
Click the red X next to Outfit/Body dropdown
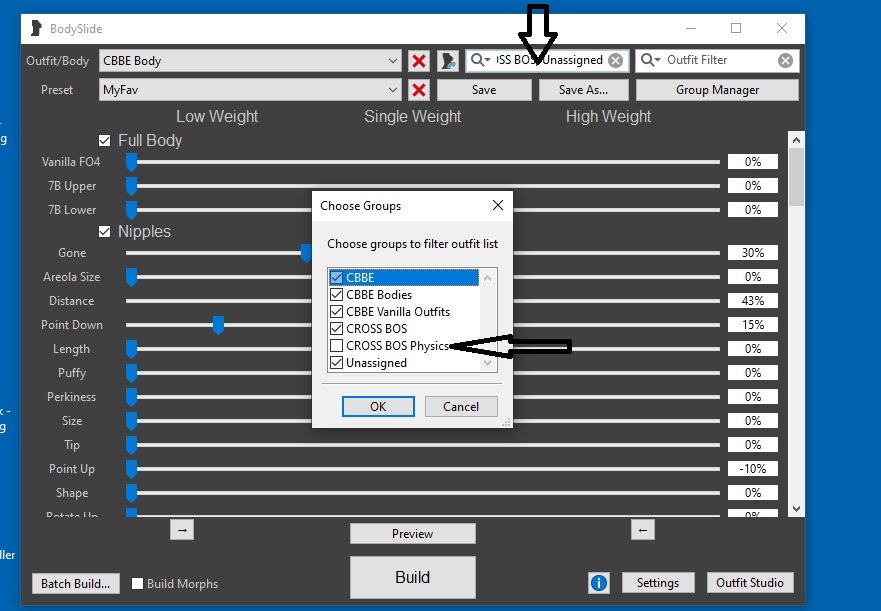(419, 61)
